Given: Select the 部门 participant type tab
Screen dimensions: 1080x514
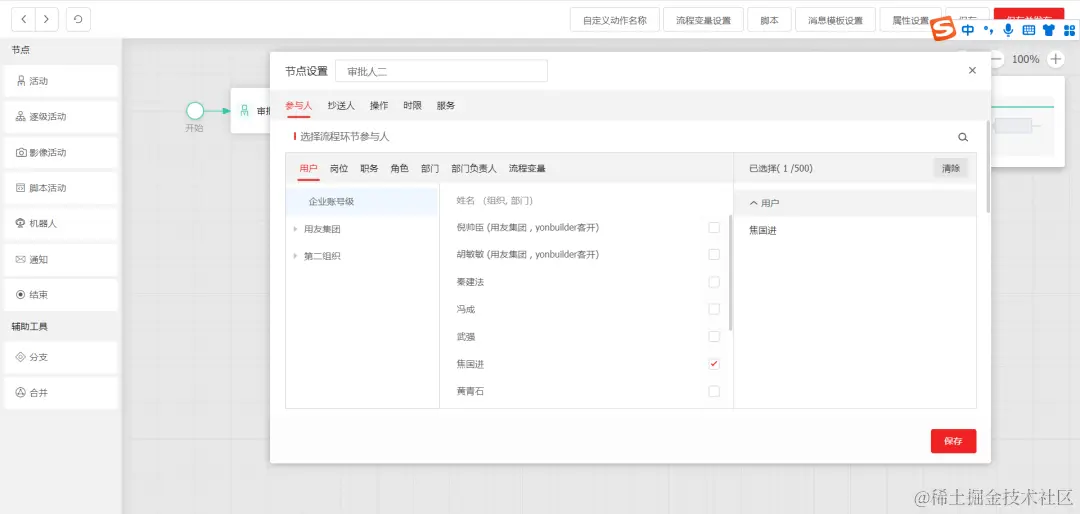Looking at the screenshot, I should (430, 168).
